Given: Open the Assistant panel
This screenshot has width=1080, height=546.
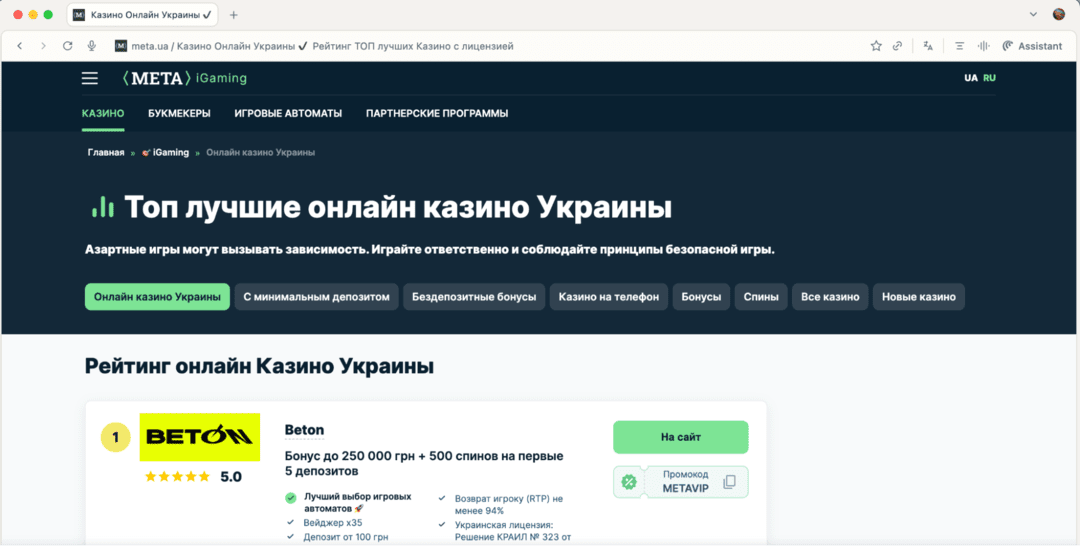Looking at the screenshot, I should point(1032,46).
